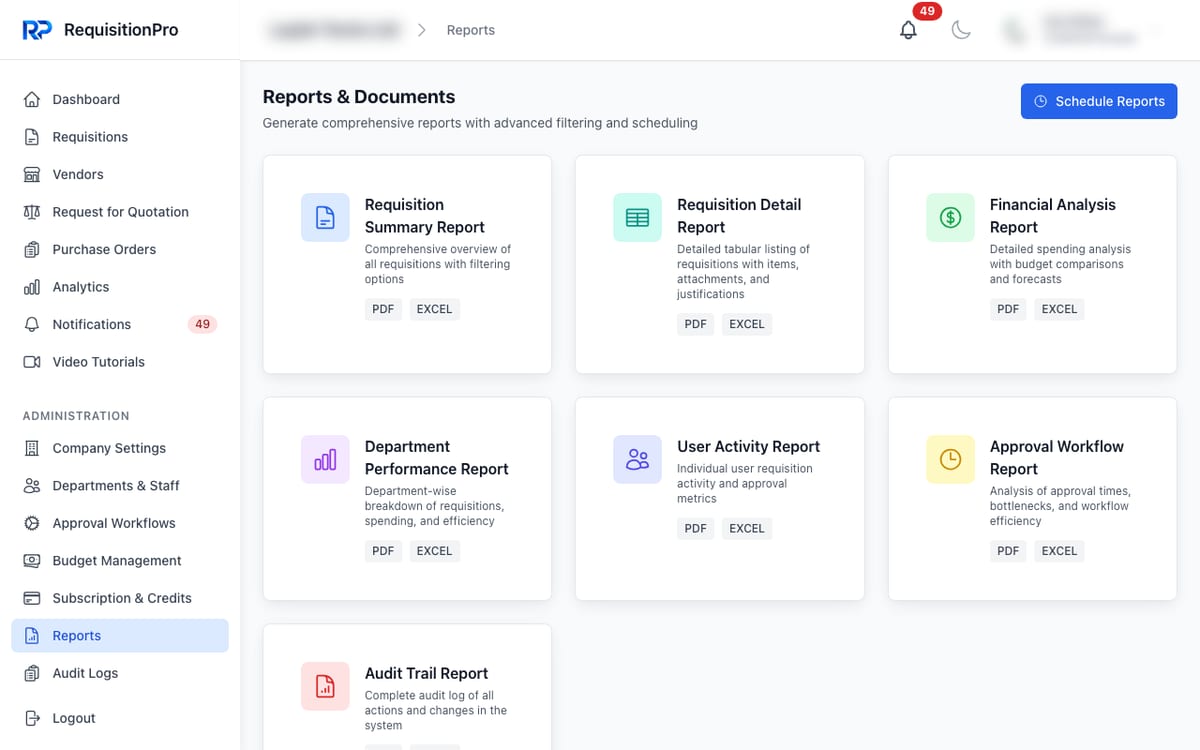Go to Departments & Staff
The width and height of the screenshot is (1200, 750).
tap(120, 486)
